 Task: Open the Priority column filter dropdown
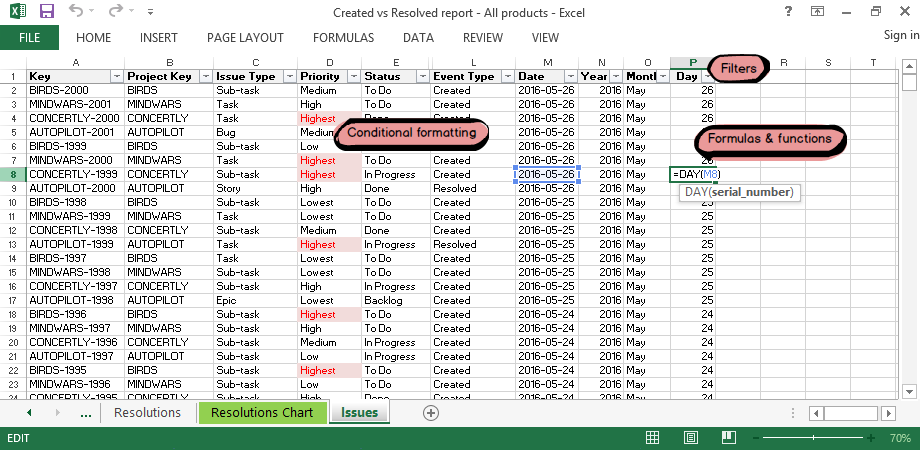[x=354, y=77]
